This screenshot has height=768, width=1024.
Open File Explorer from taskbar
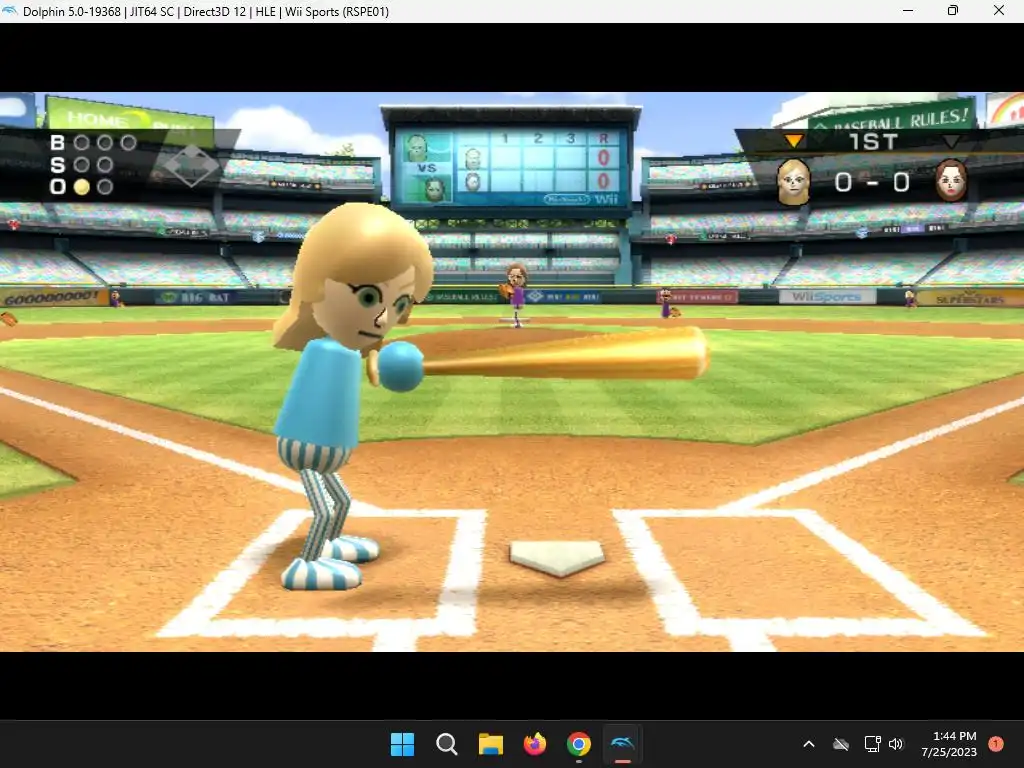(490, 744)
